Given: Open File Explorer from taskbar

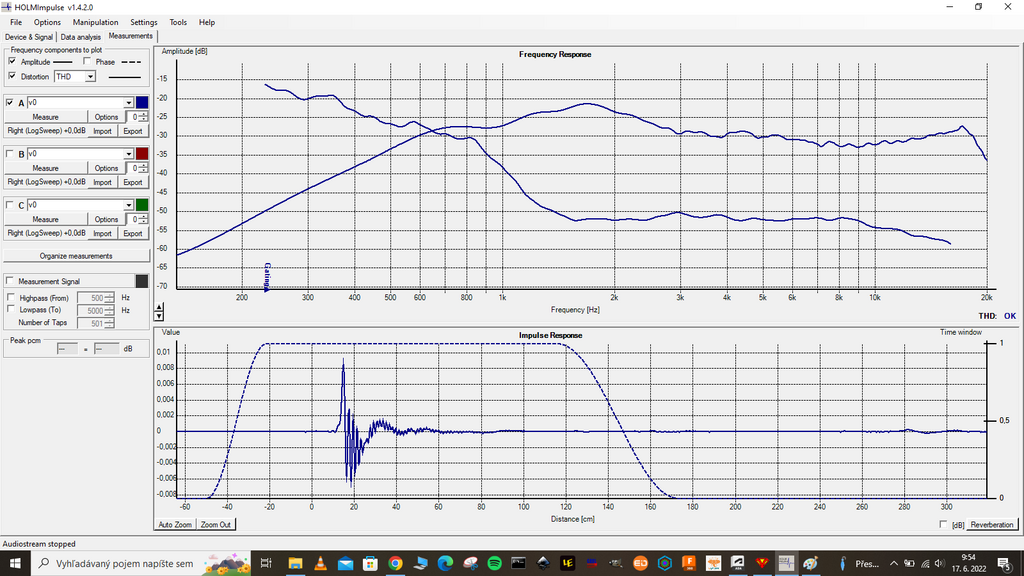Looking at the screenshot, I should [x=295, y=563].
